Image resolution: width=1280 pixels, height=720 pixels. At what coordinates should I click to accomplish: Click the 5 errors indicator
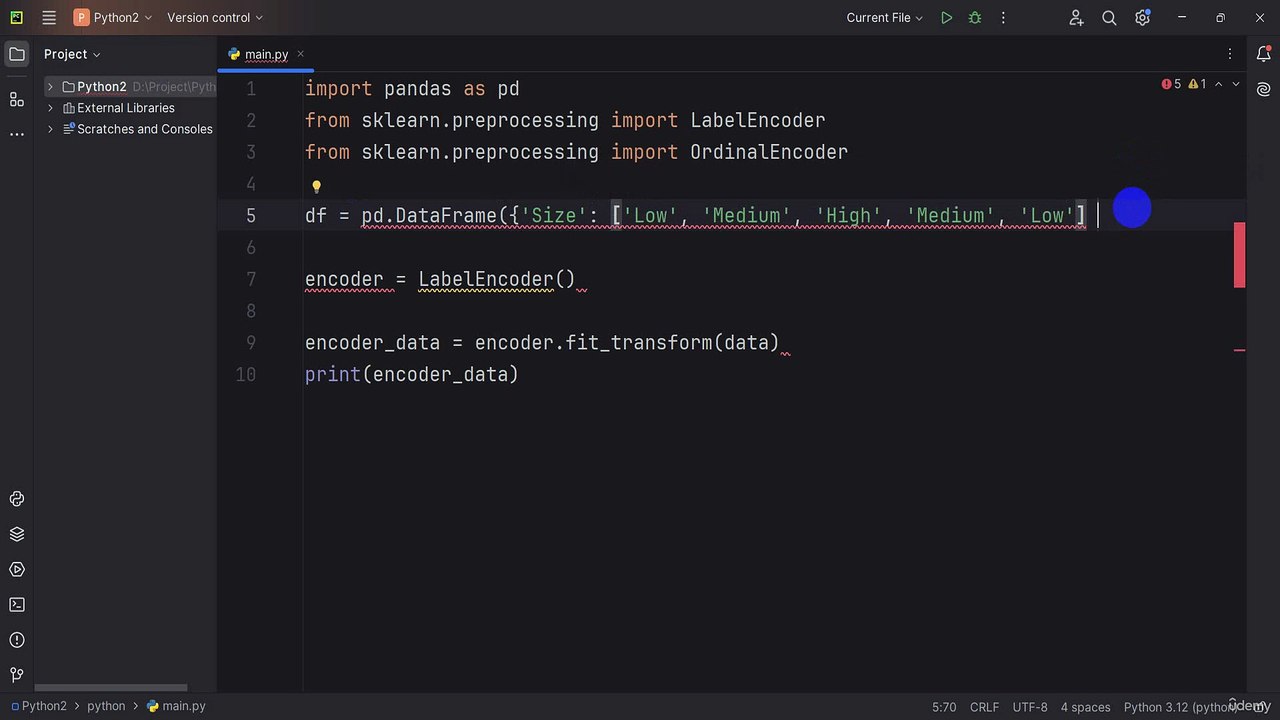1171,85
